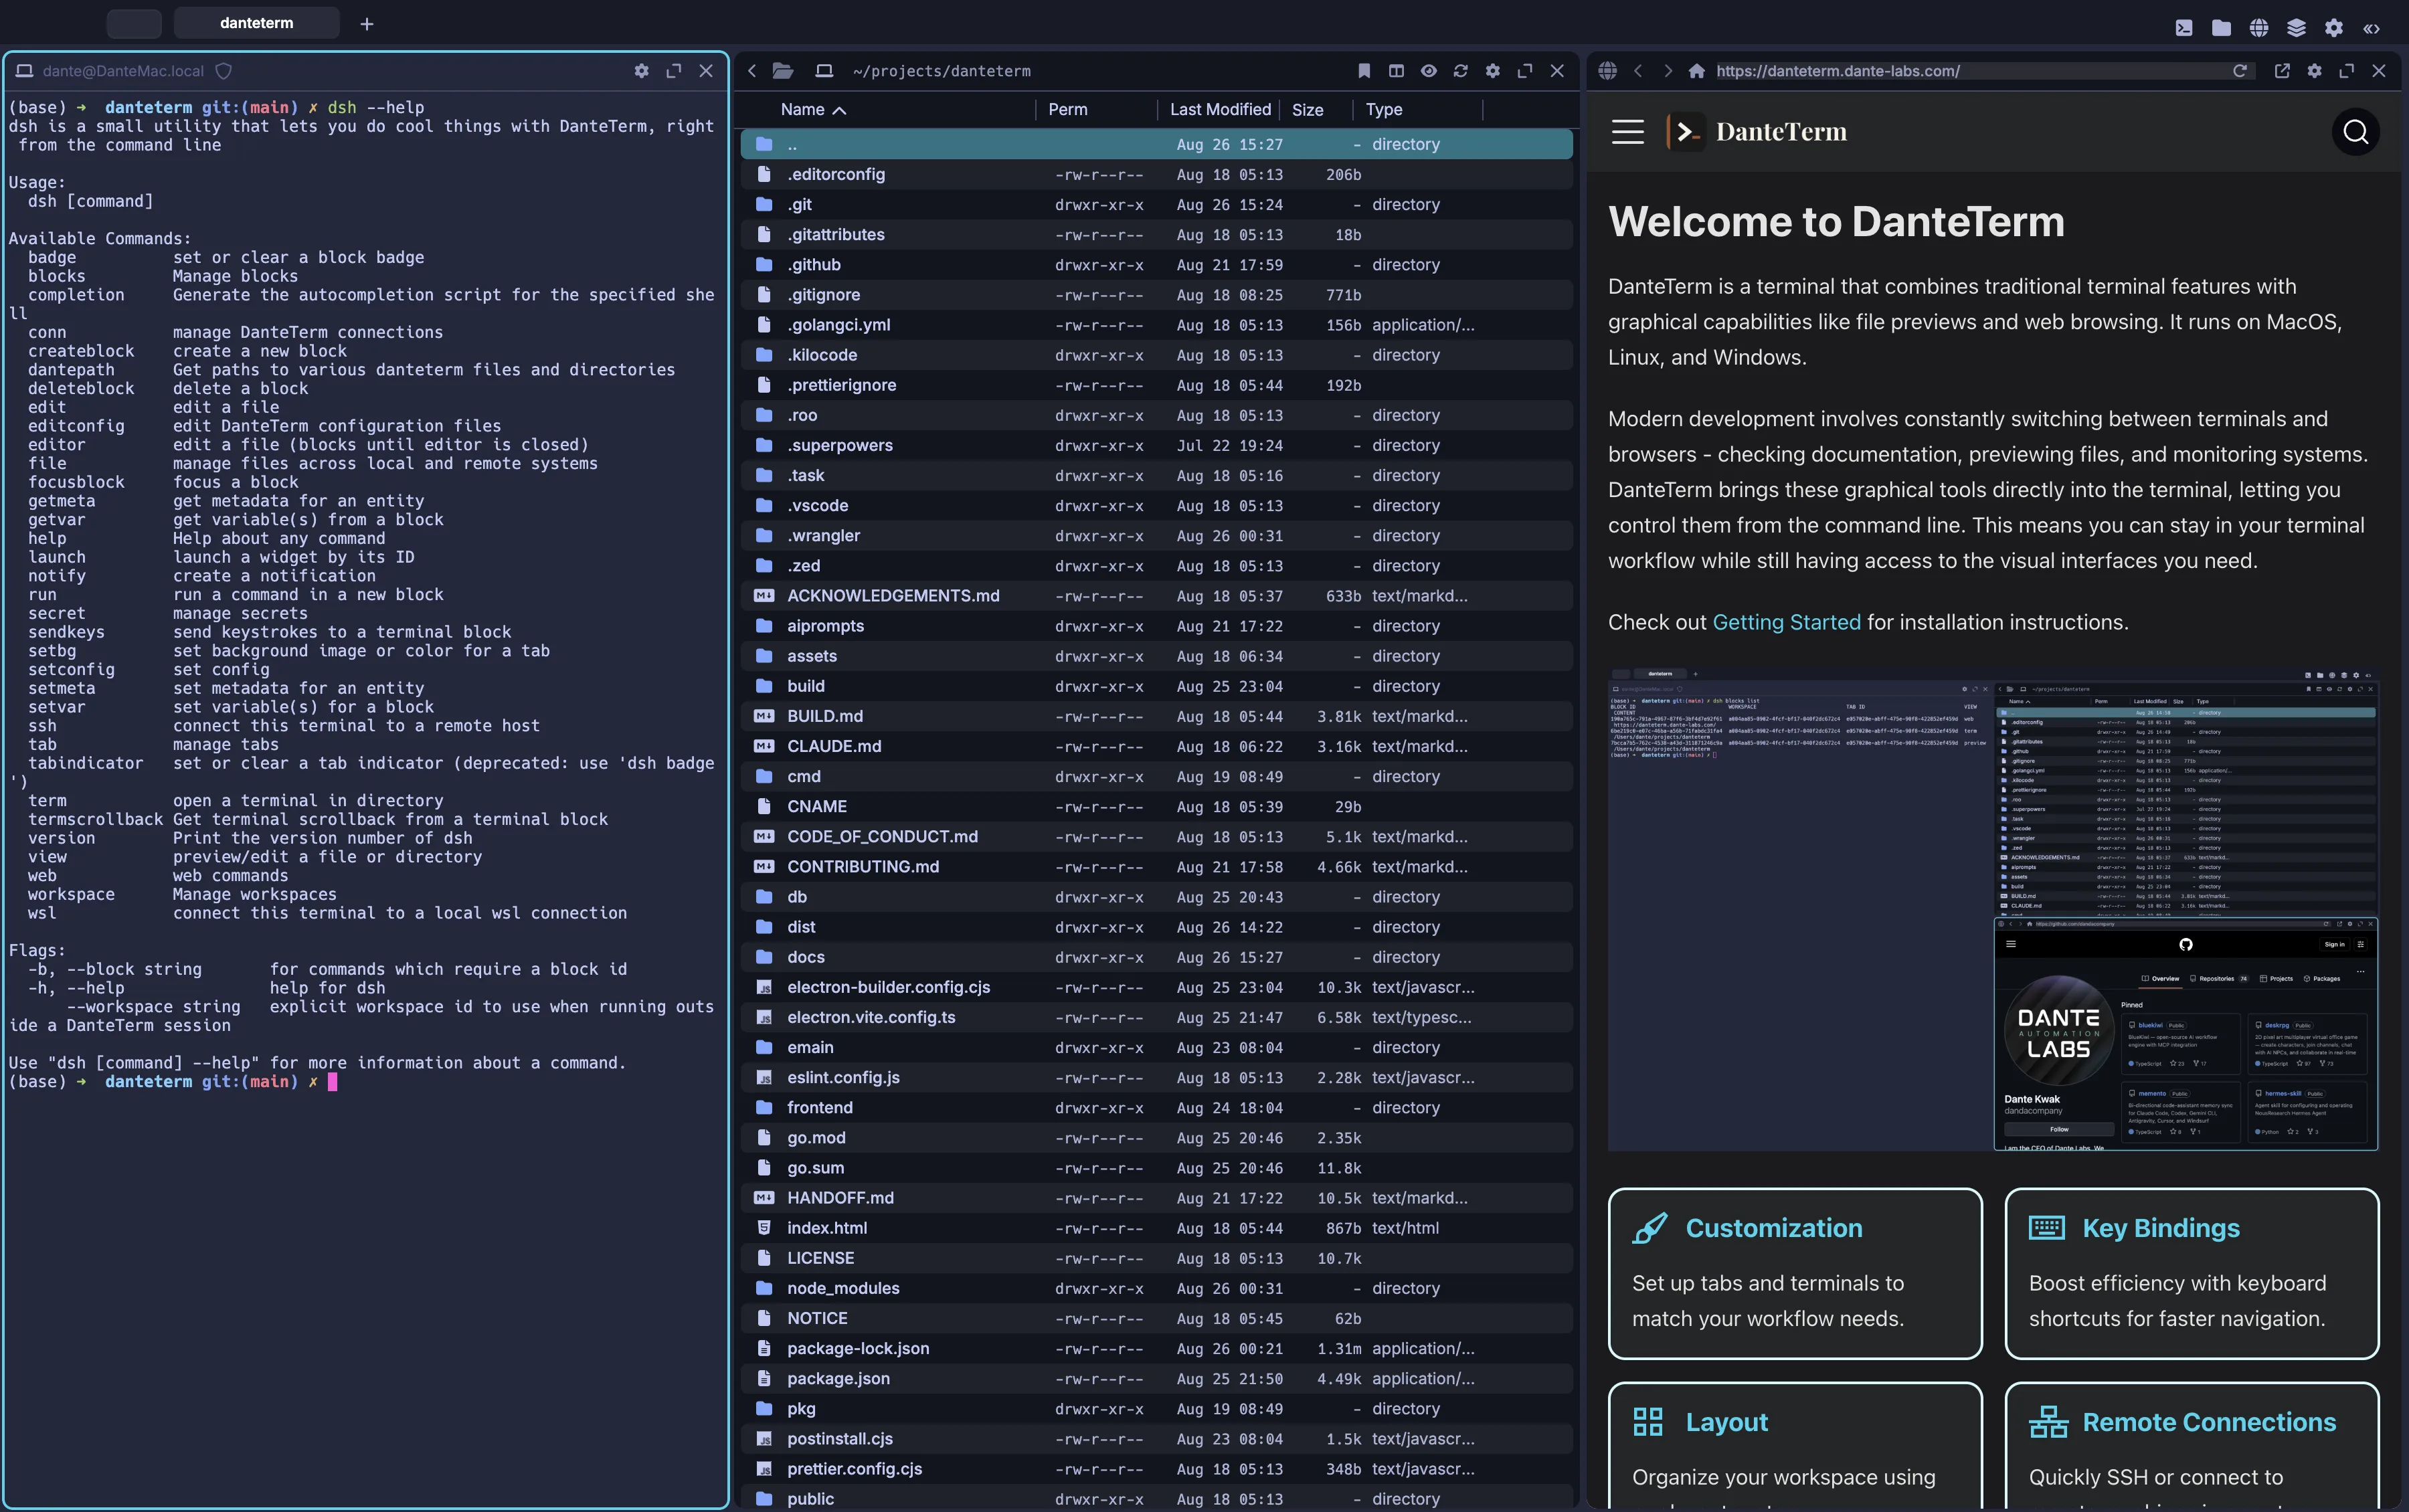Screen dimensions: 2409x1512
Task: Magnify the file browser block
Action: point(1525,71)
